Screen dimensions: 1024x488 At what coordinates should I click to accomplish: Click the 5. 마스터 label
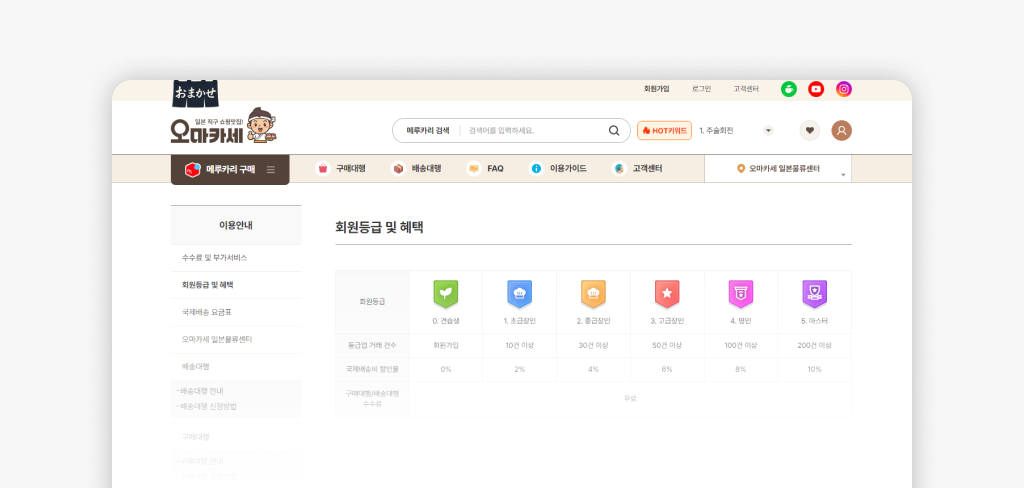(x=814, y=321)
